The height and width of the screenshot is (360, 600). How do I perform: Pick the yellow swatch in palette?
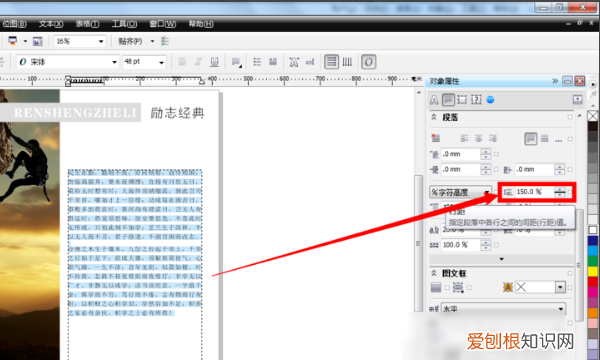[x=593, y=271]
